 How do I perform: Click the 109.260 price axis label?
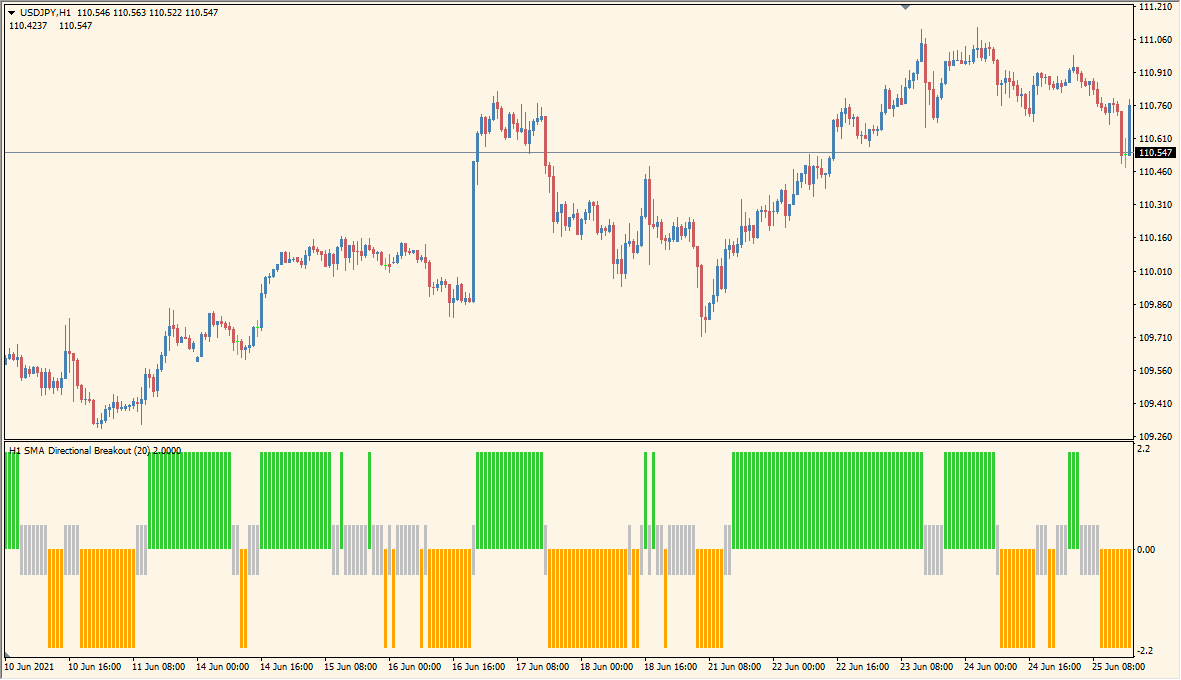pyautogui.click(x=1155, y=437)
